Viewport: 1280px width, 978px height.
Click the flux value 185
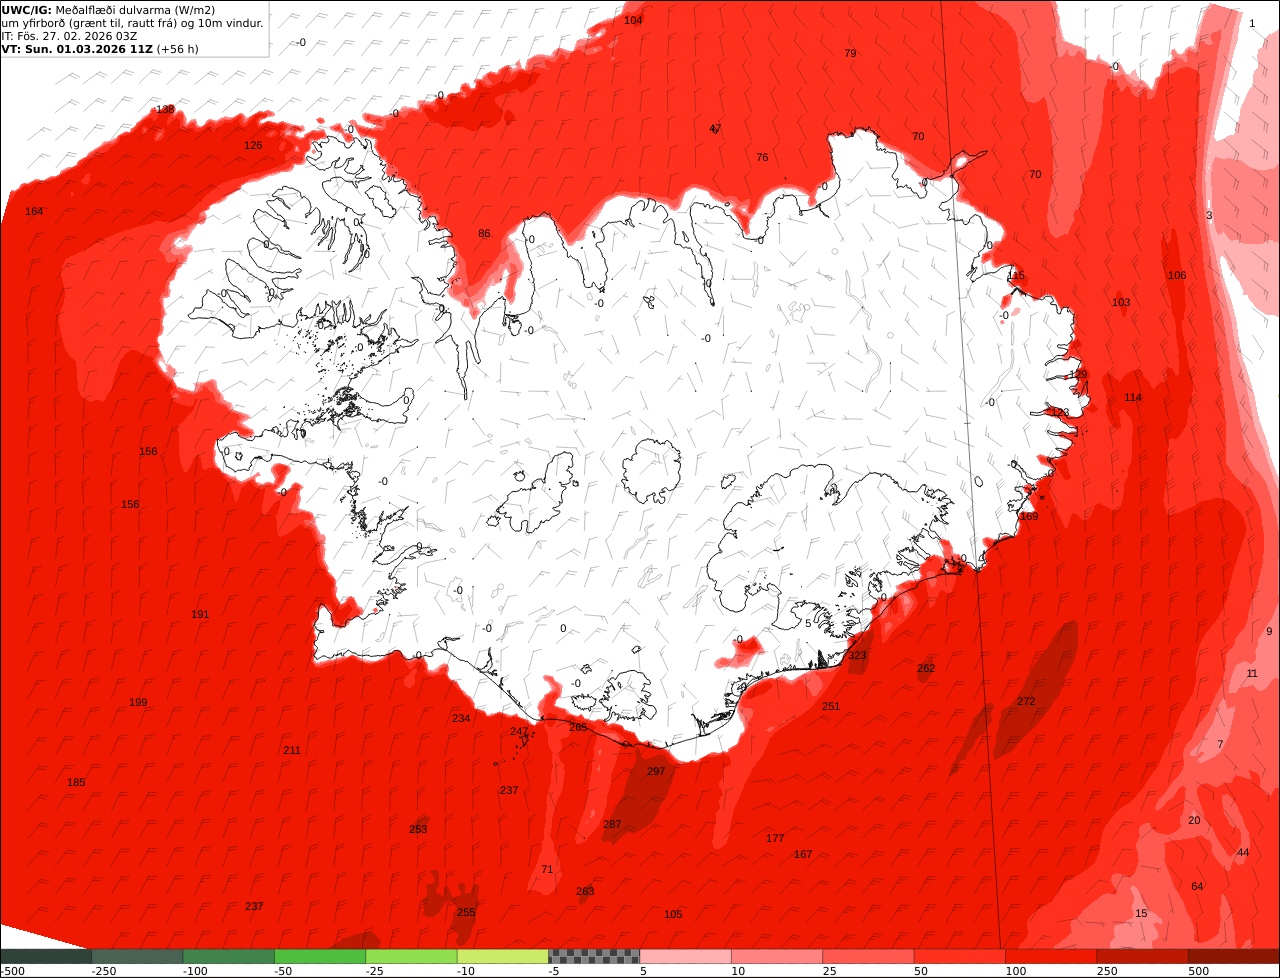click(76, 782)
